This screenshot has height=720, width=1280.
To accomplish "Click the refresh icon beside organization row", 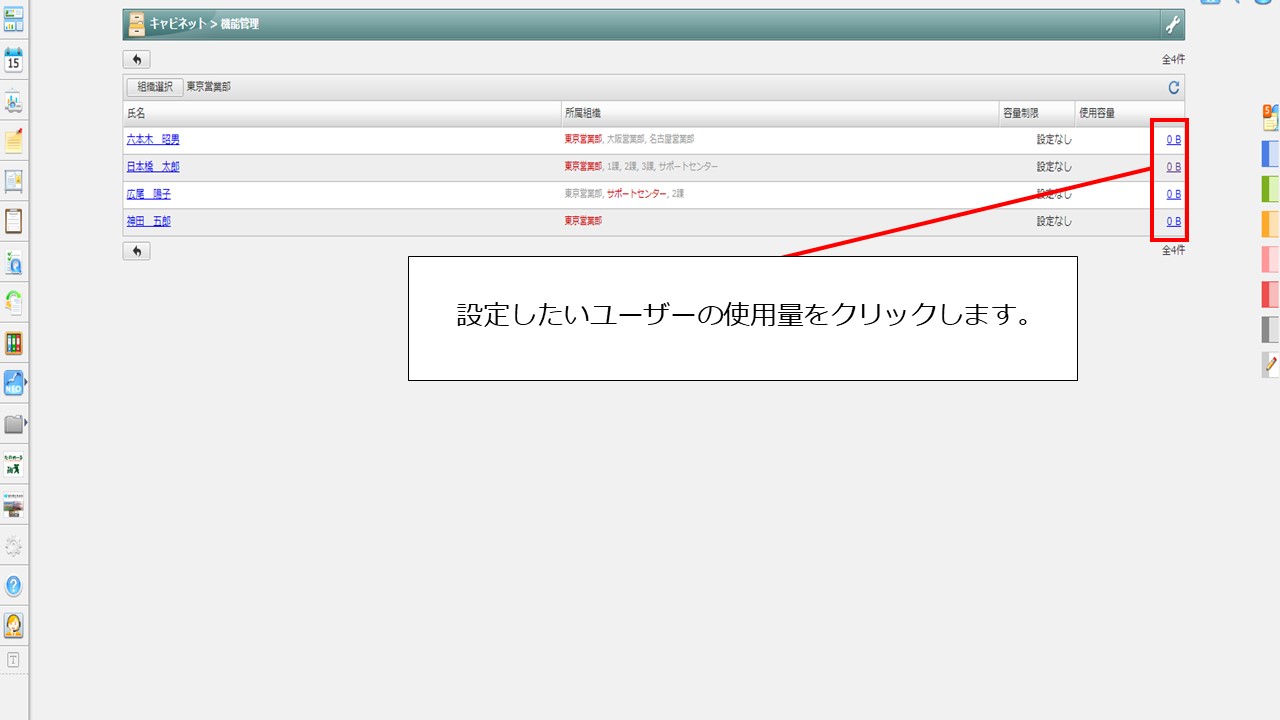I will (1174, 88).
